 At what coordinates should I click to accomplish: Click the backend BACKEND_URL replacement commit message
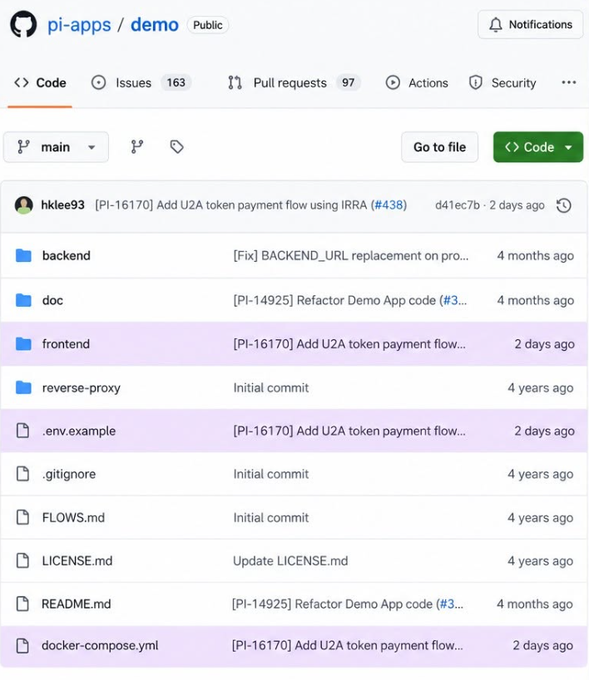(x=351, y=255)
